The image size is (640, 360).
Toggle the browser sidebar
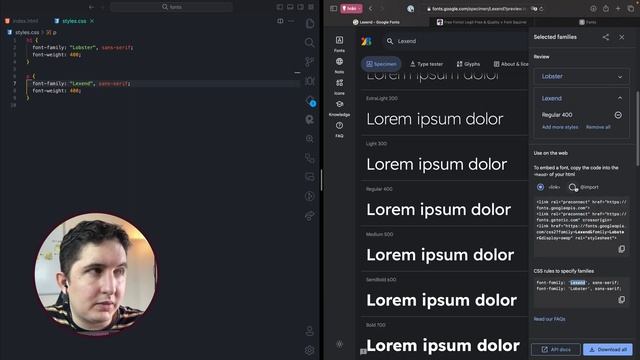[333, 8]
